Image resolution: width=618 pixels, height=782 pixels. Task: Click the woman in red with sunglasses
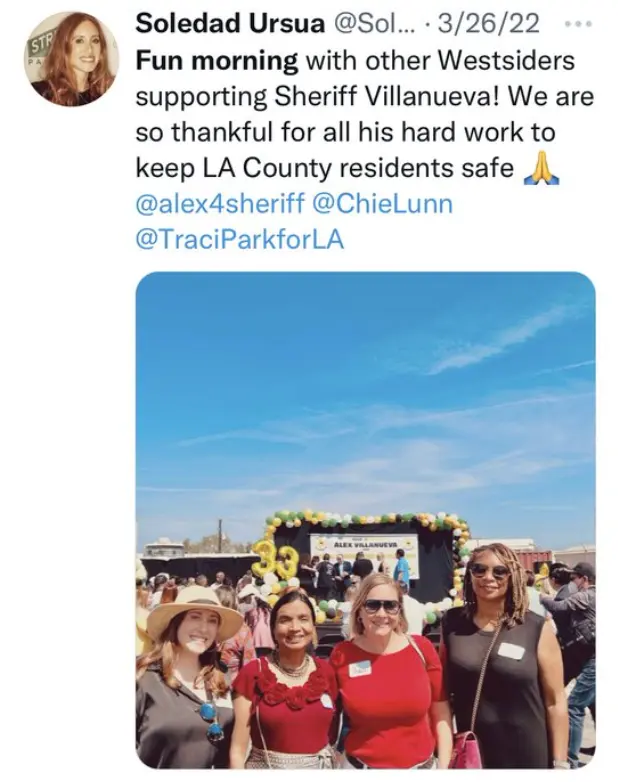click(x=388, y=673)
